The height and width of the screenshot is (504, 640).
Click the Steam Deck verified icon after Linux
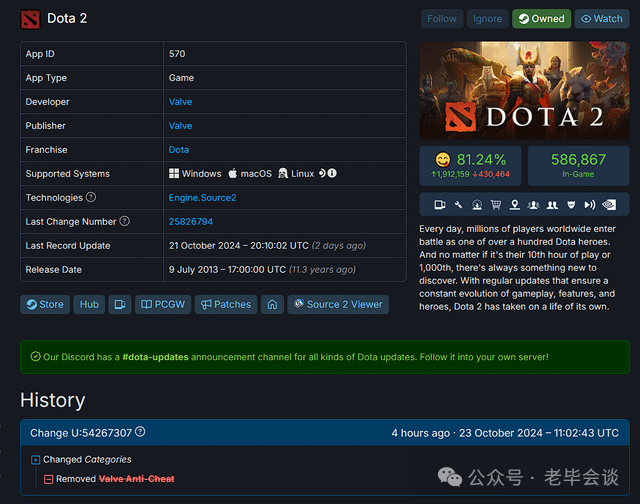point(322,173)
